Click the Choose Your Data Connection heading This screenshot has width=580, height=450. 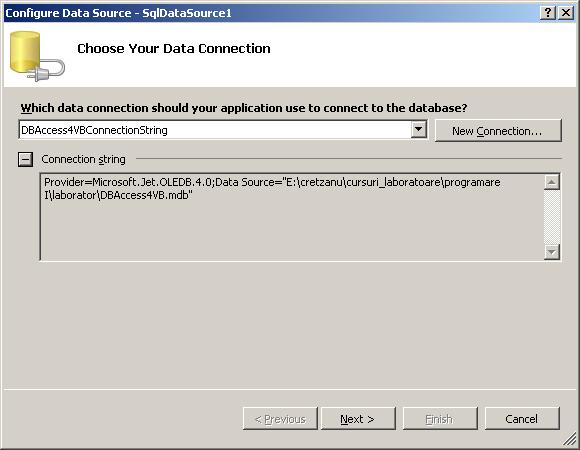(x=173, y=48)
